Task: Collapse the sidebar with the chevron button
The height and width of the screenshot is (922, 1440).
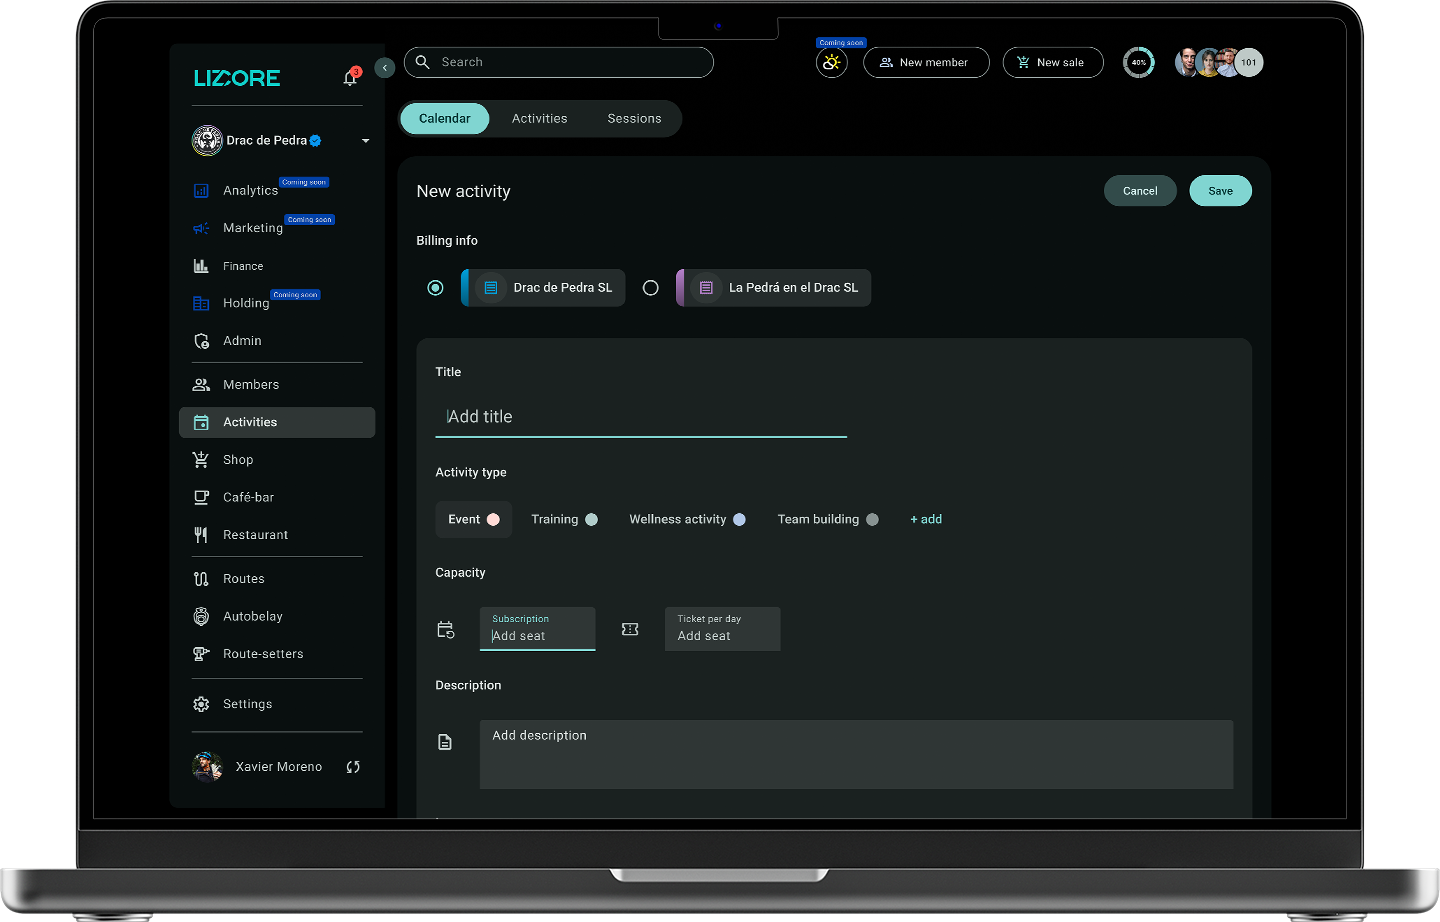Action: pos(385,68)
